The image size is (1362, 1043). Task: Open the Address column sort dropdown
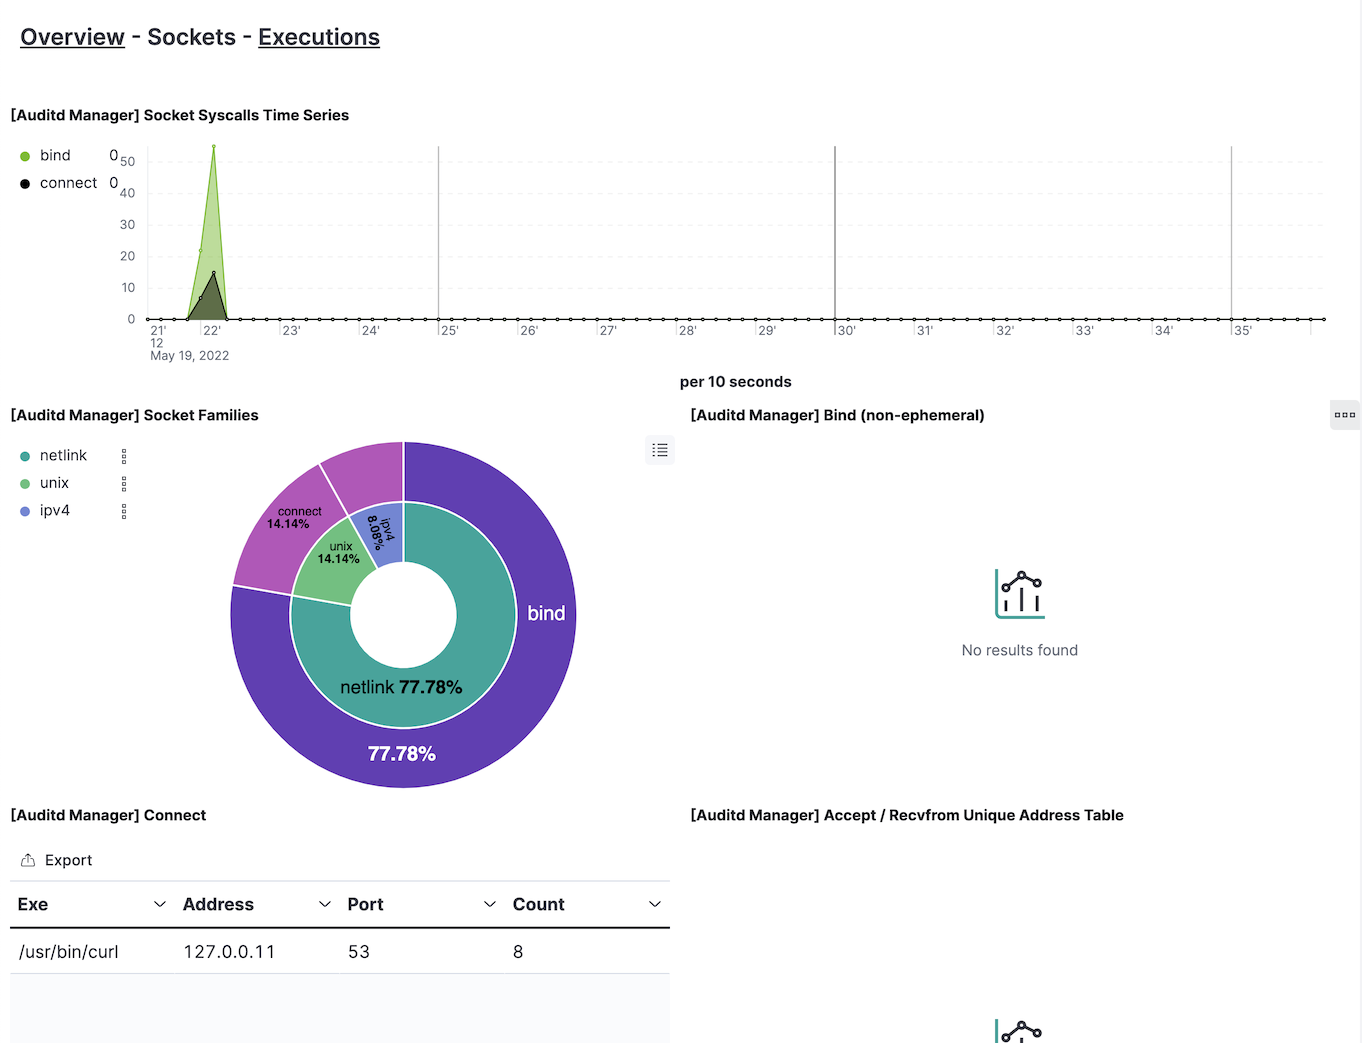(x=324, y=904)
